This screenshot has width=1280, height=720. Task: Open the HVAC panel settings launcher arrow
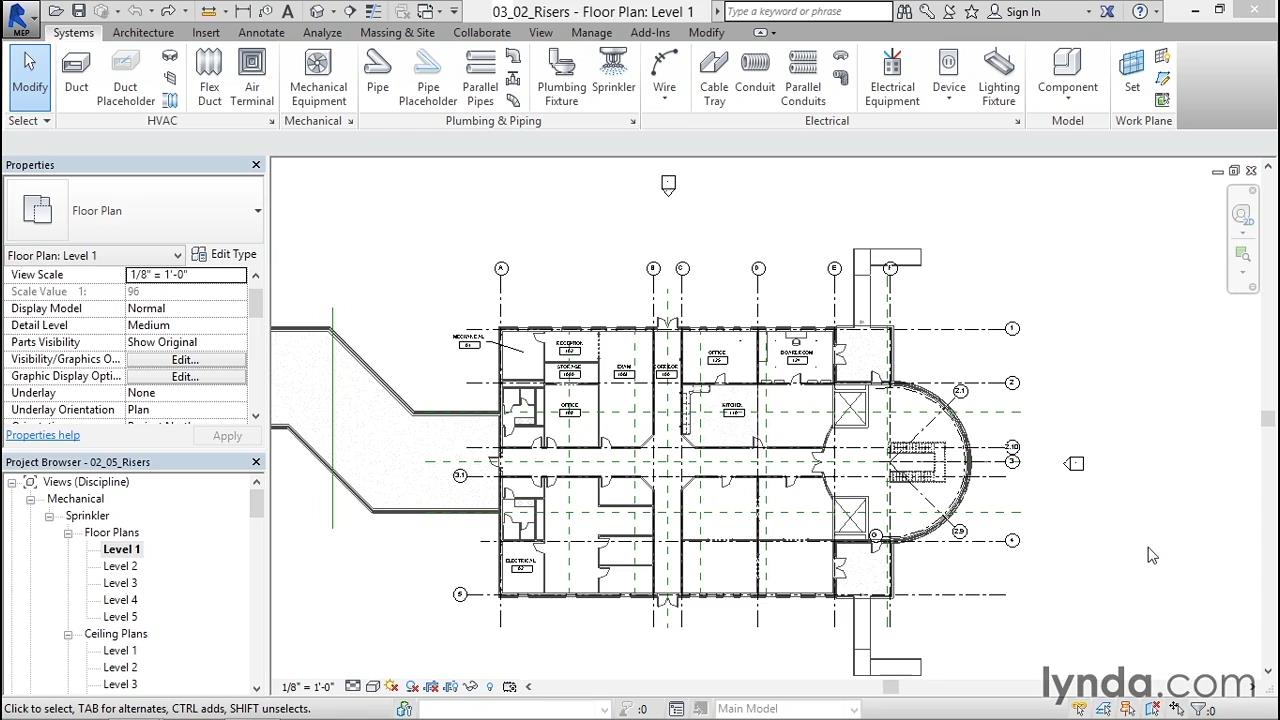point(271,122)
